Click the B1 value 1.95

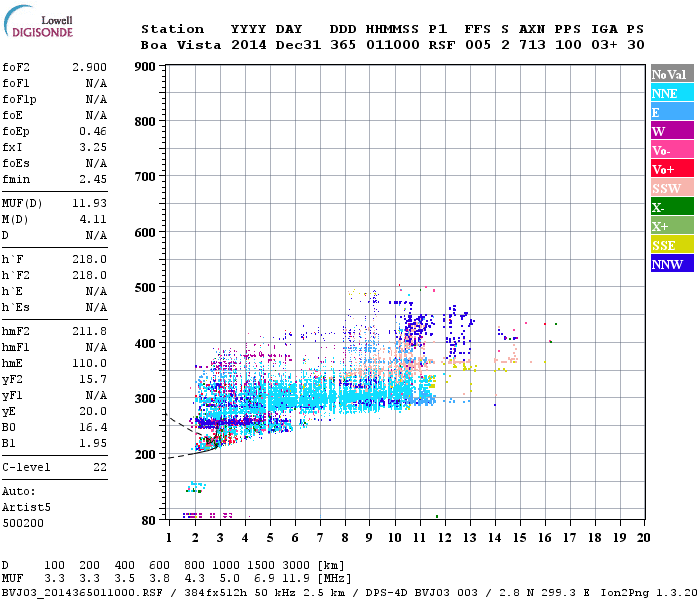pyautogui.click(x=93, y=443)
